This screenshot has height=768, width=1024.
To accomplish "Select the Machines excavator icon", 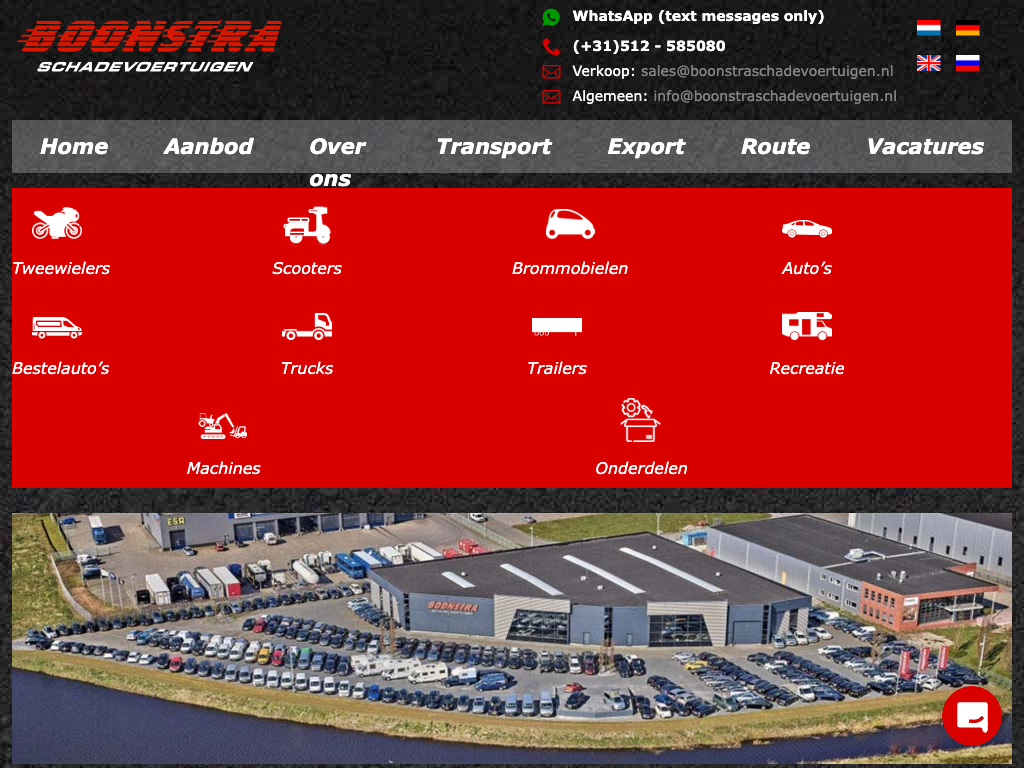I will point(223,426).
